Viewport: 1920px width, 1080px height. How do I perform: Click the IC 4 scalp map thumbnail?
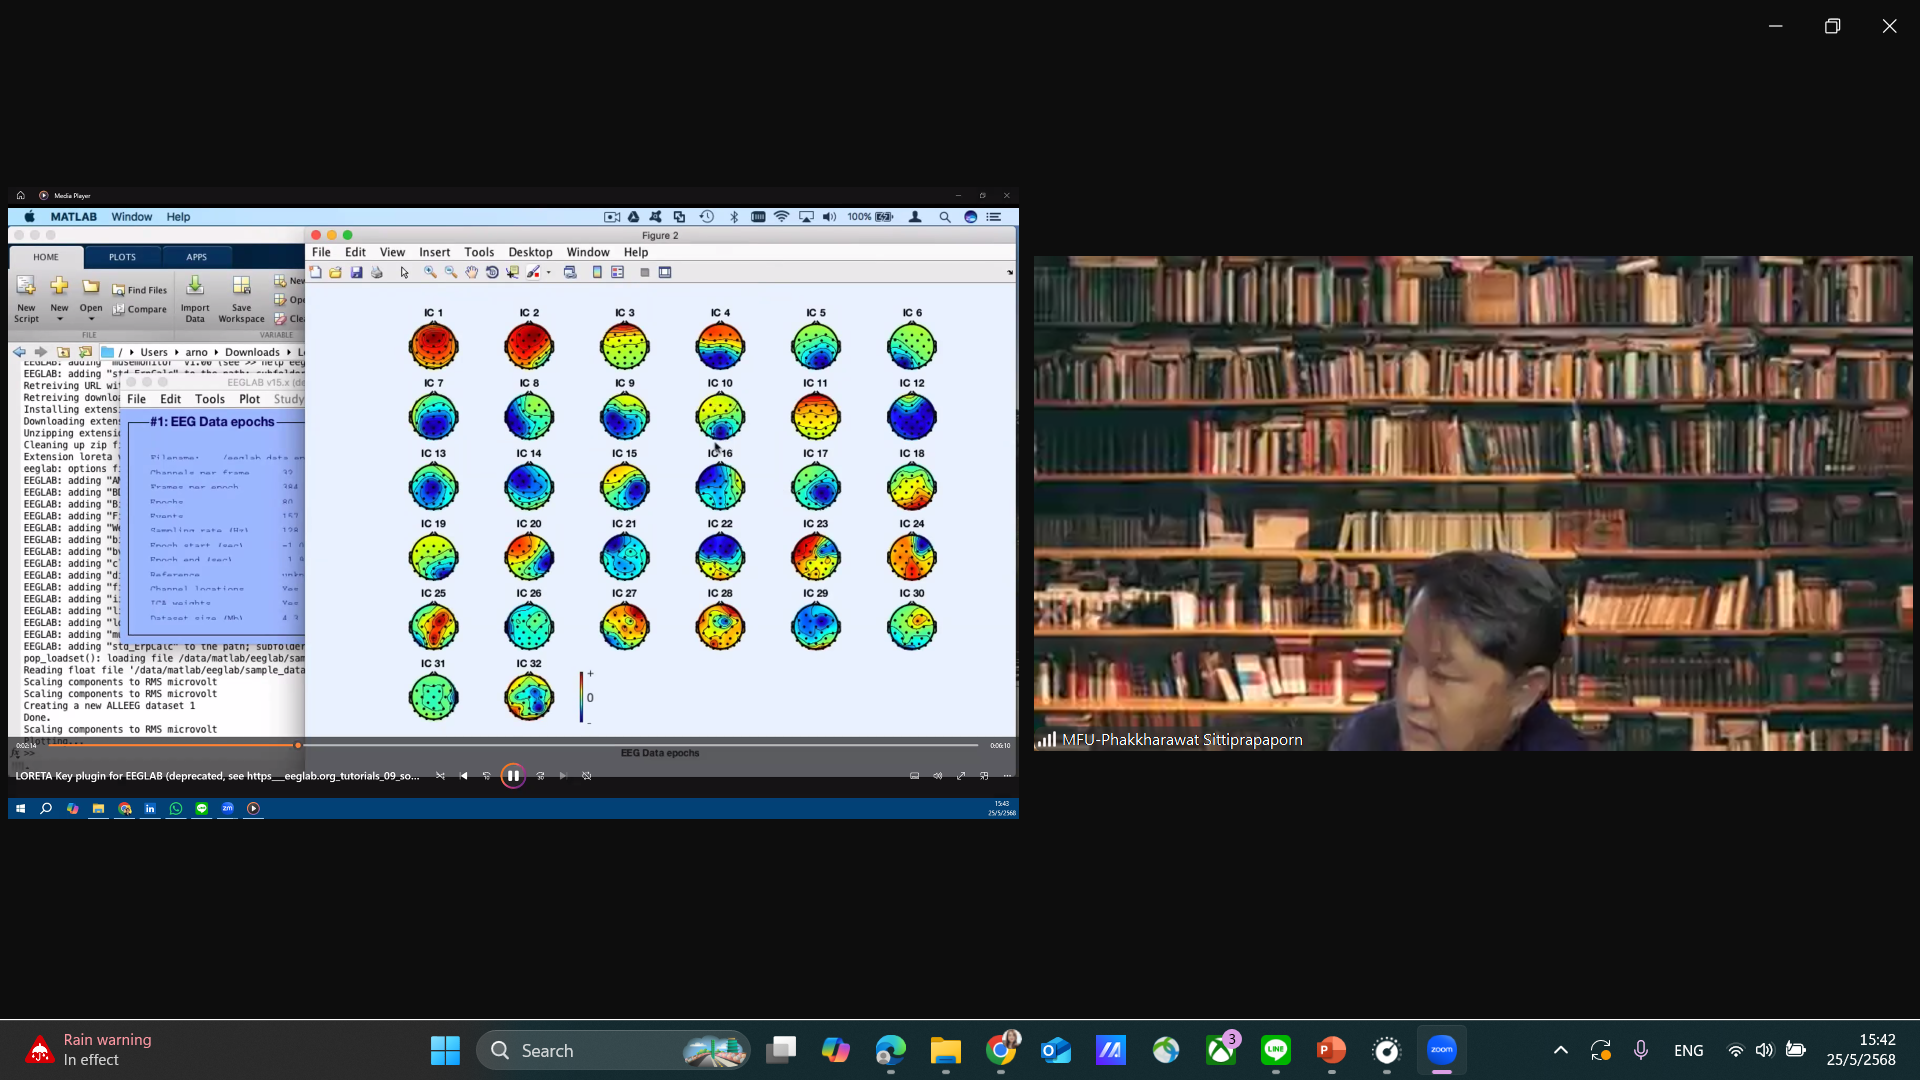tap(720, 346)
